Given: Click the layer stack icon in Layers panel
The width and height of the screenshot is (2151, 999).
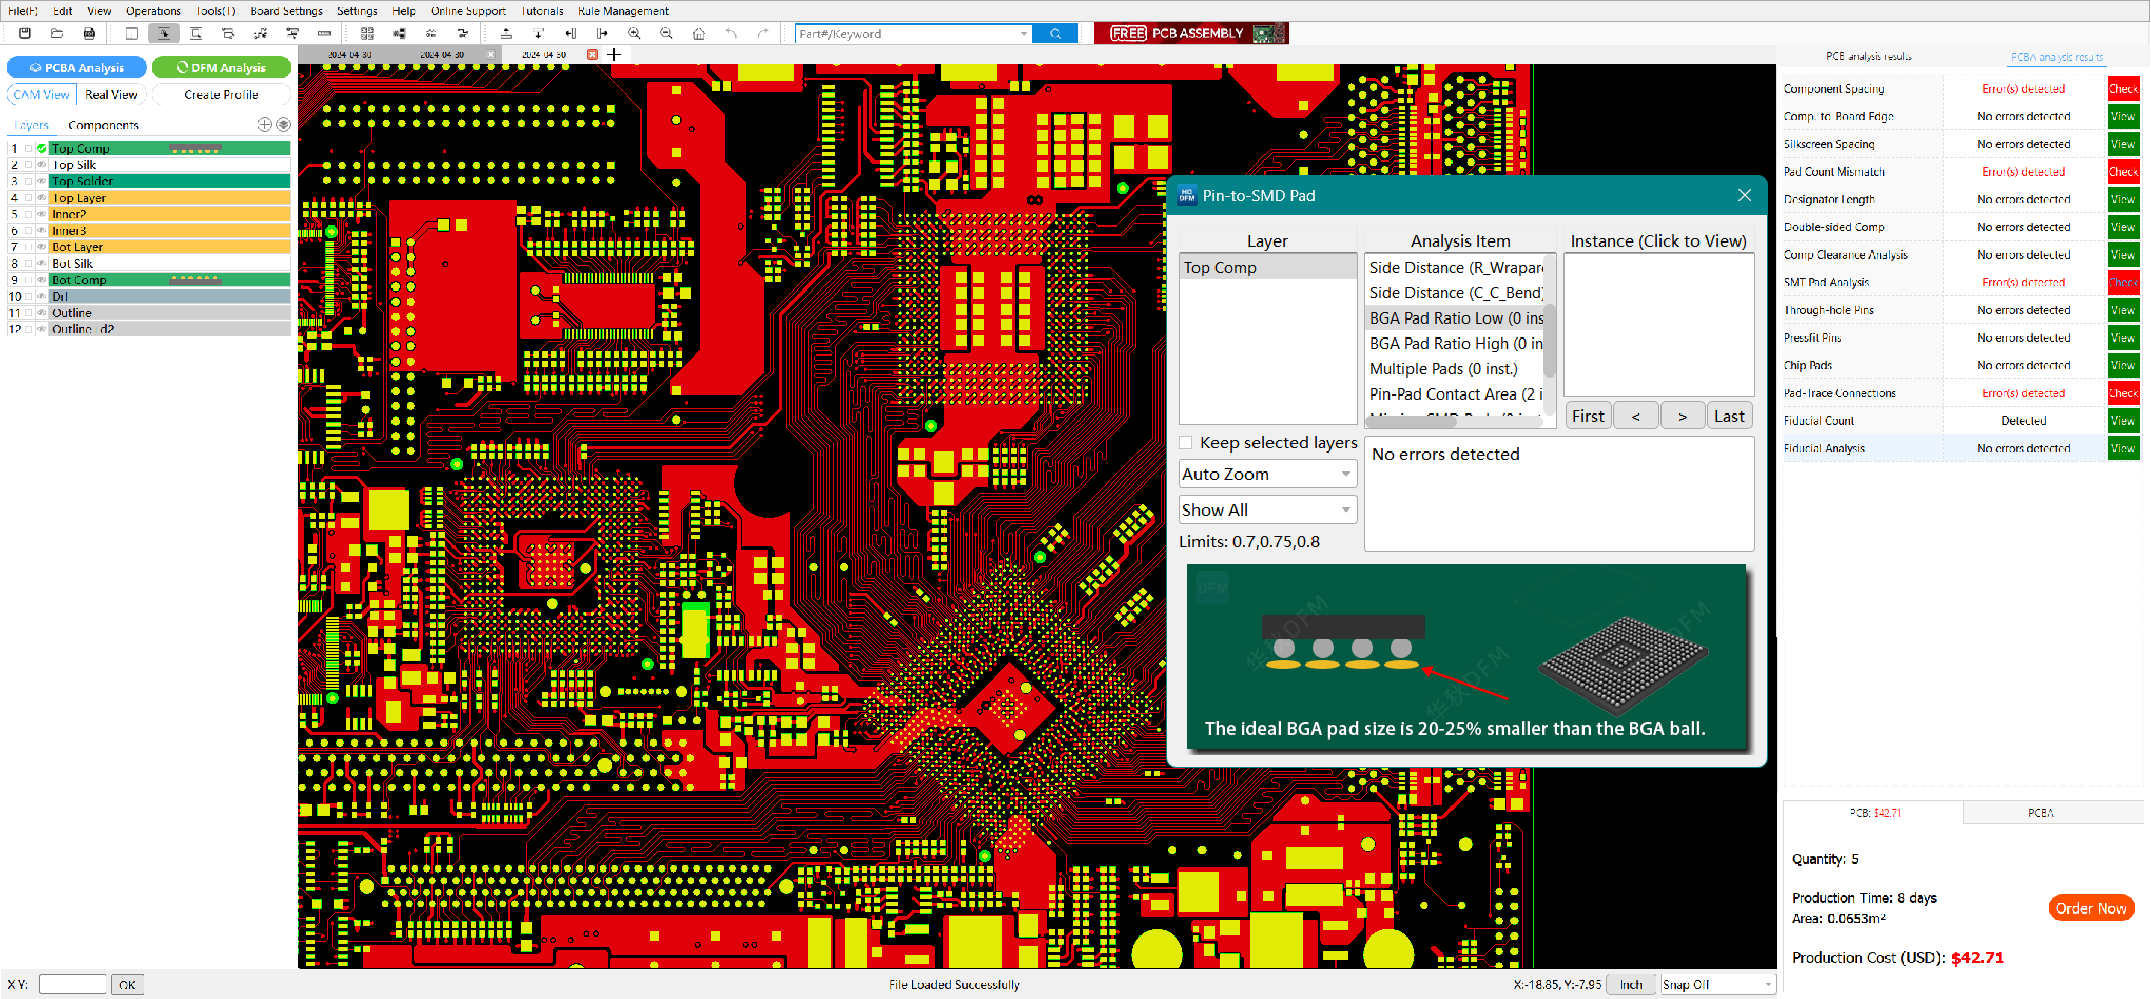Looking at the screenshot, I should [284, 125].
